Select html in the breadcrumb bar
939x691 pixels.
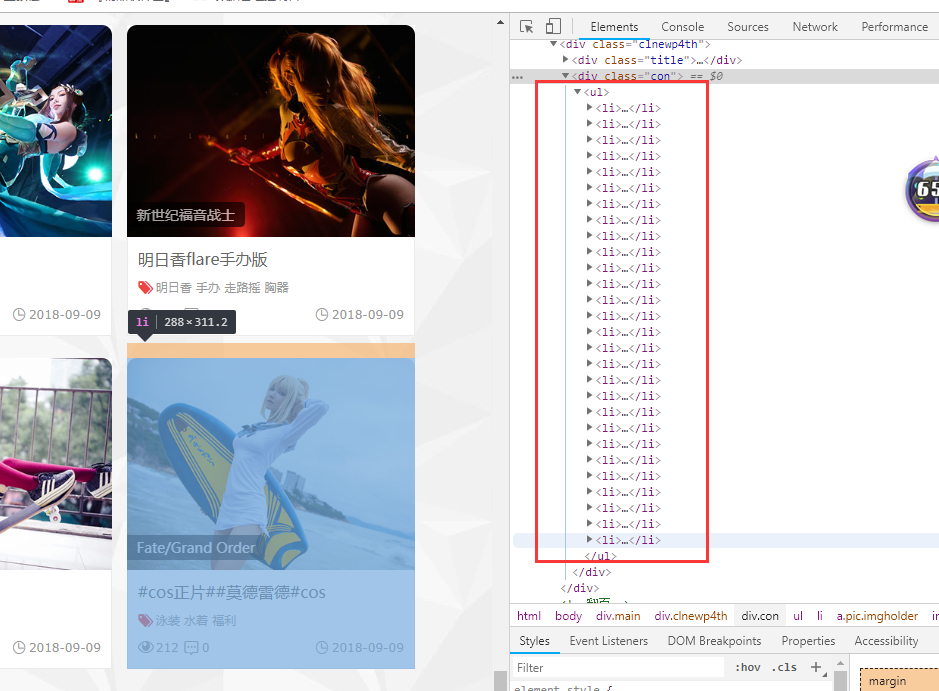pyautogui.click(x=529, y=616)
